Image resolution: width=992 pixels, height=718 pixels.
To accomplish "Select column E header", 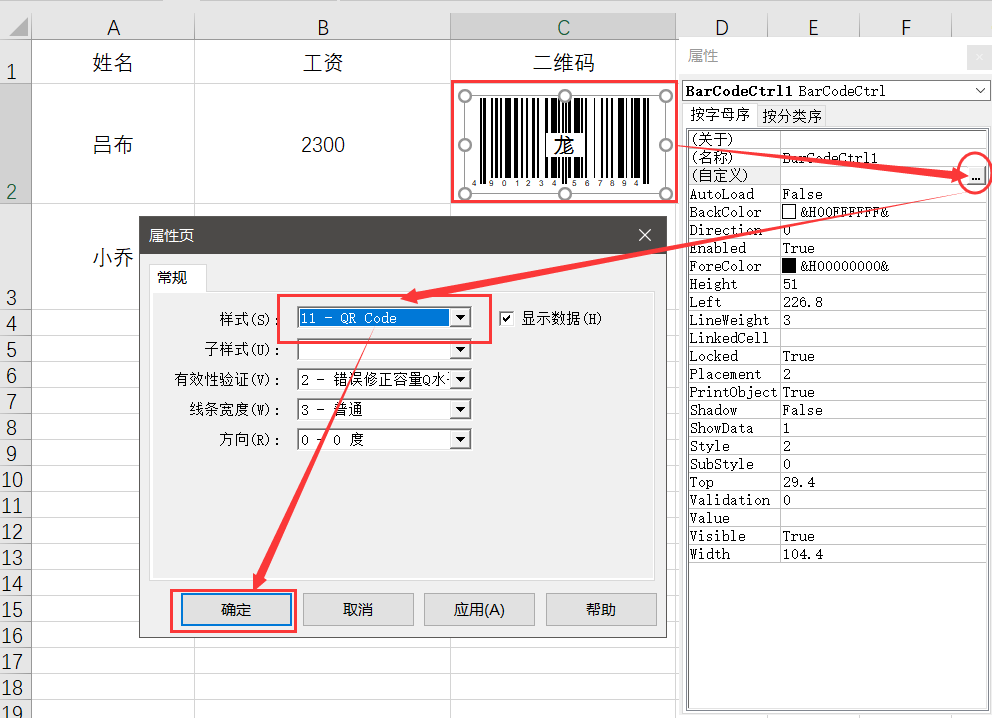I will click(x=814, y=27).
